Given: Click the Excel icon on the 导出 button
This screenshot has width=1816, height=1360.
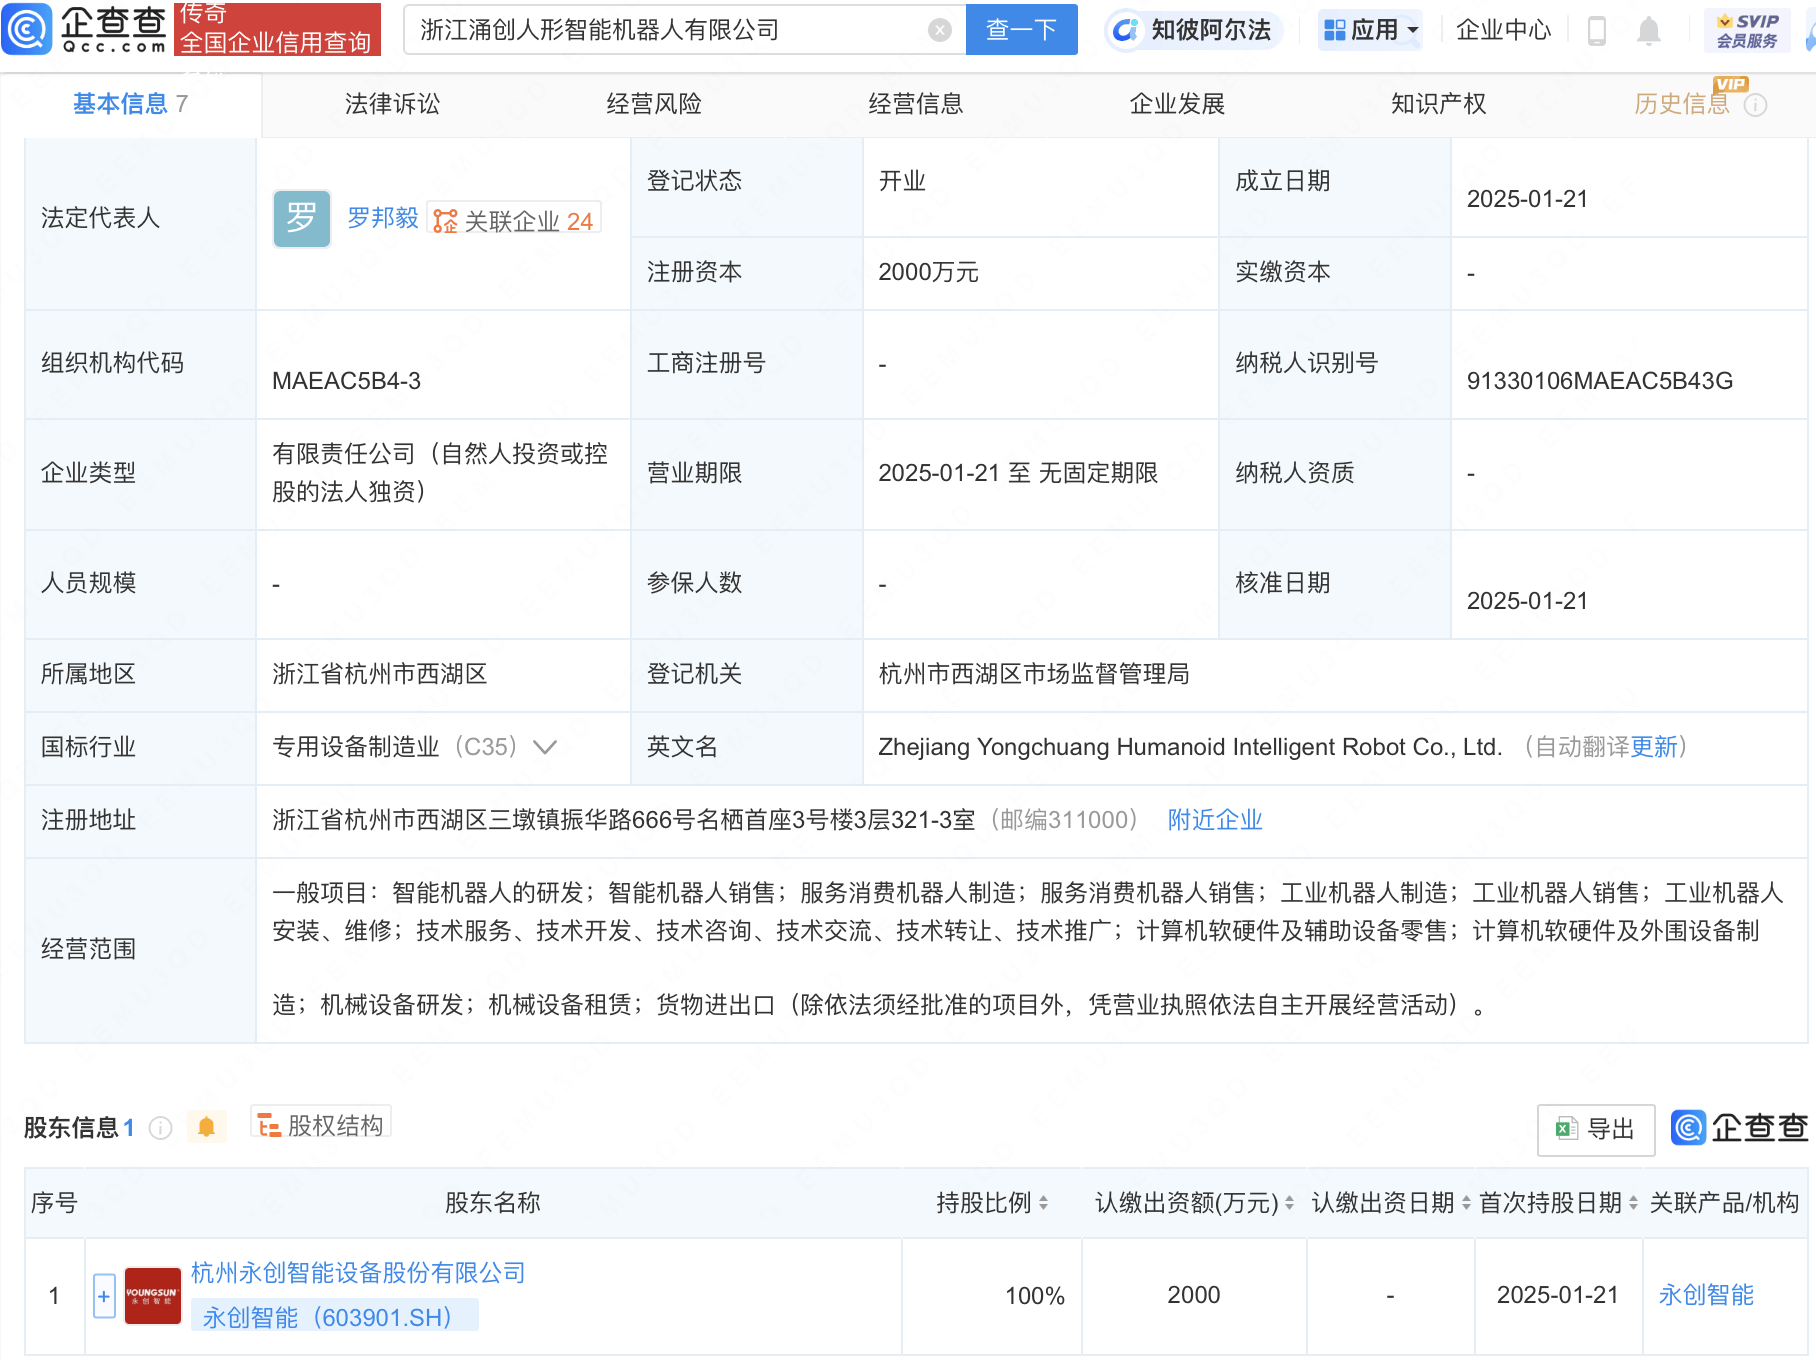Looking at the screenshot, I should coord(1566,1129).
